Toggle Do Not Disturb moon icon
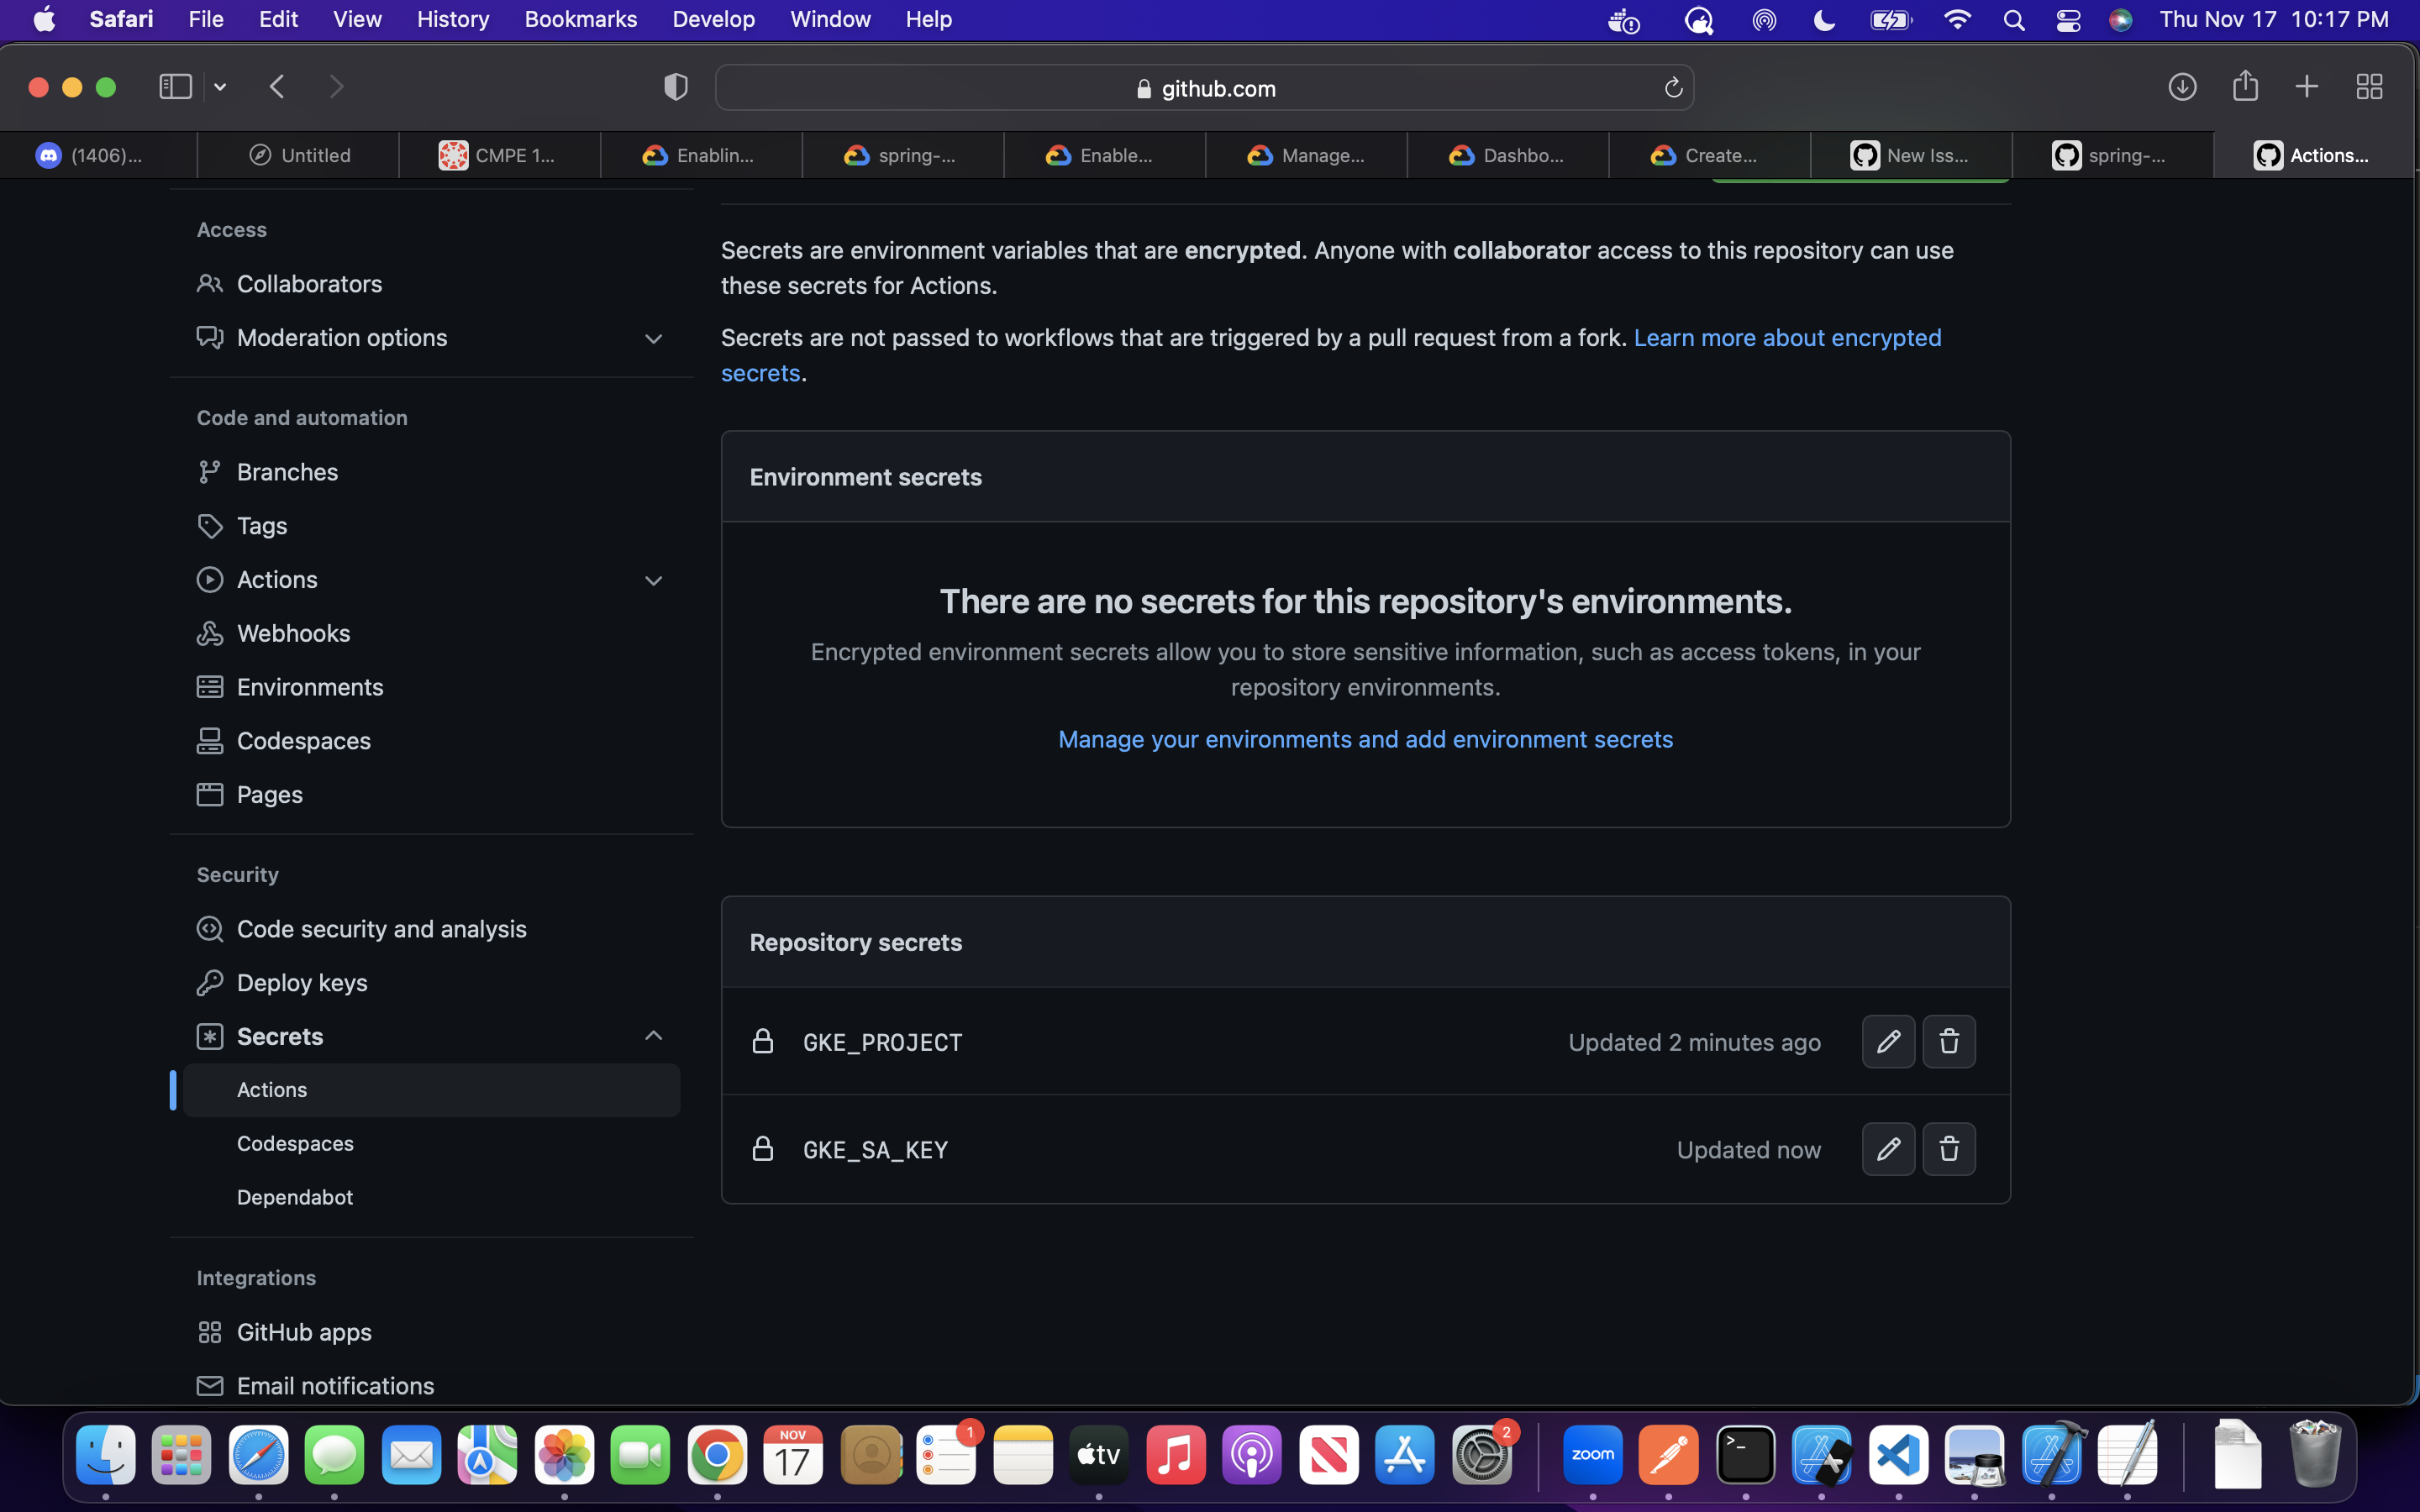Viewport: 2420px width, 1512px height. click(1824, 20)
